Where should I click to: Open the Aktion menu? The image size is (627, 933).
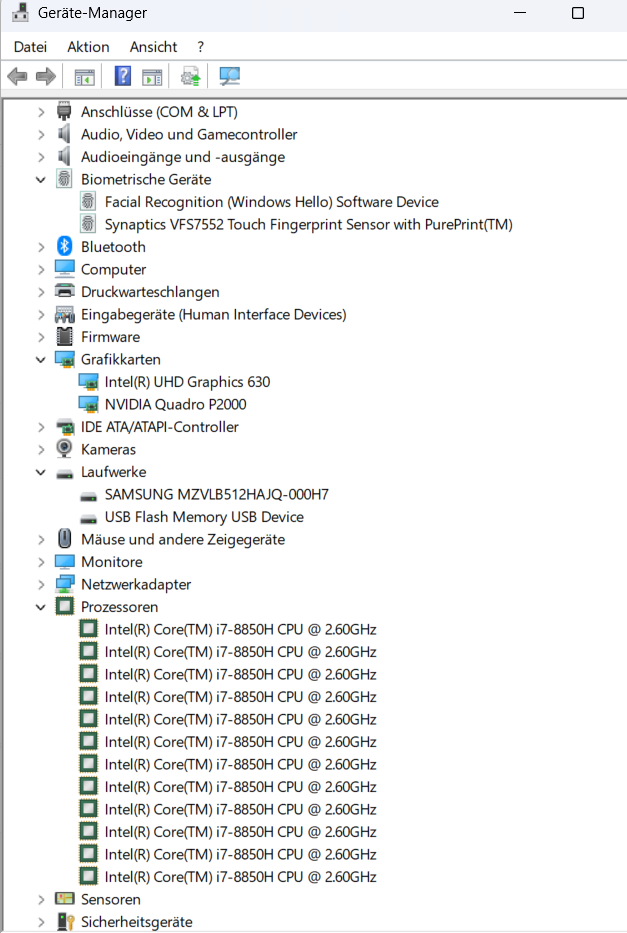pyautogui.click(x=88, y=46)
